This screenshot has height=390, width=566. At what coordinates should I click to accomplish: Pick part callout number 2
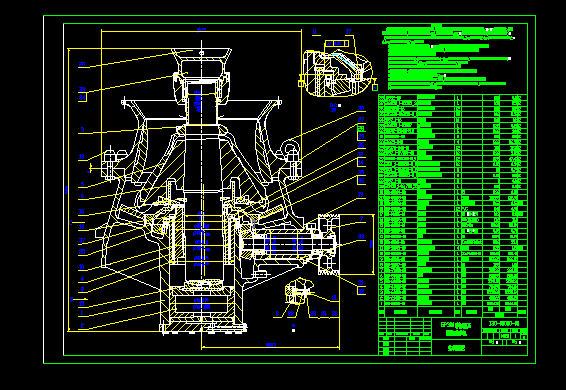82,326
